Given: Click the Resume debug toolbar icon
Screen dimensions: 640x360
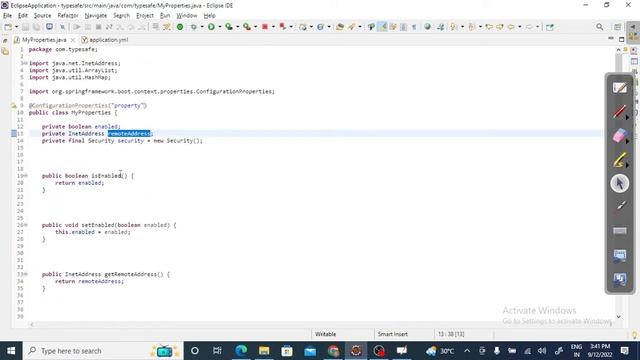Looking at the screenshot, I should [76, 27].
